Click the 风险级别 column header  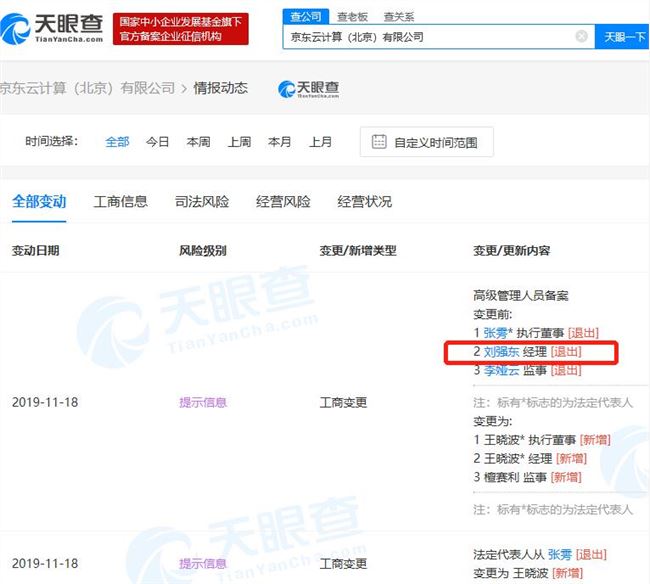click(203, 250)
